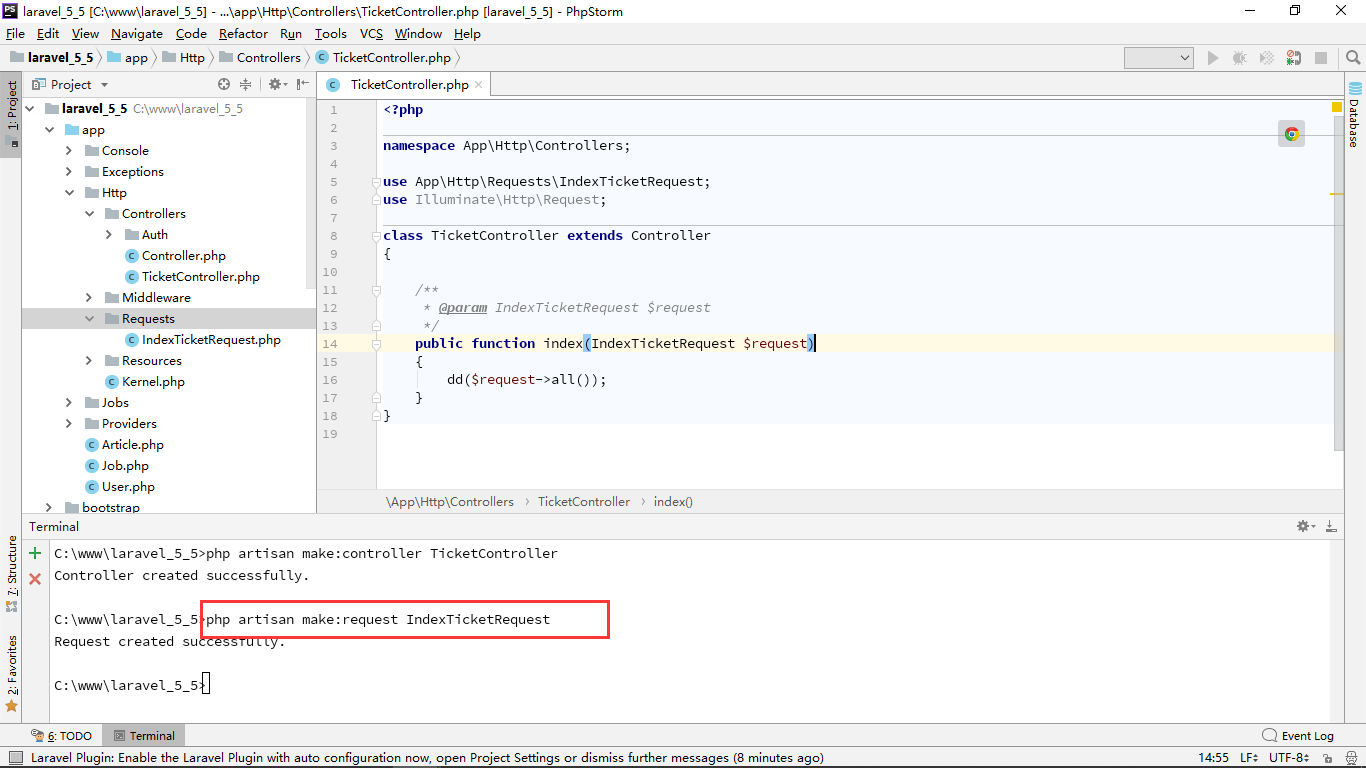Collapse the Controllers folder in tree

point(89,214)
